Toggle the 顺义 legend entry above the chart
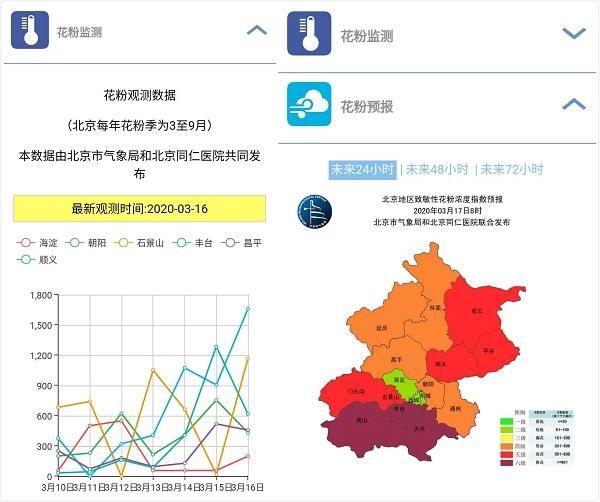 click(40, 261)
